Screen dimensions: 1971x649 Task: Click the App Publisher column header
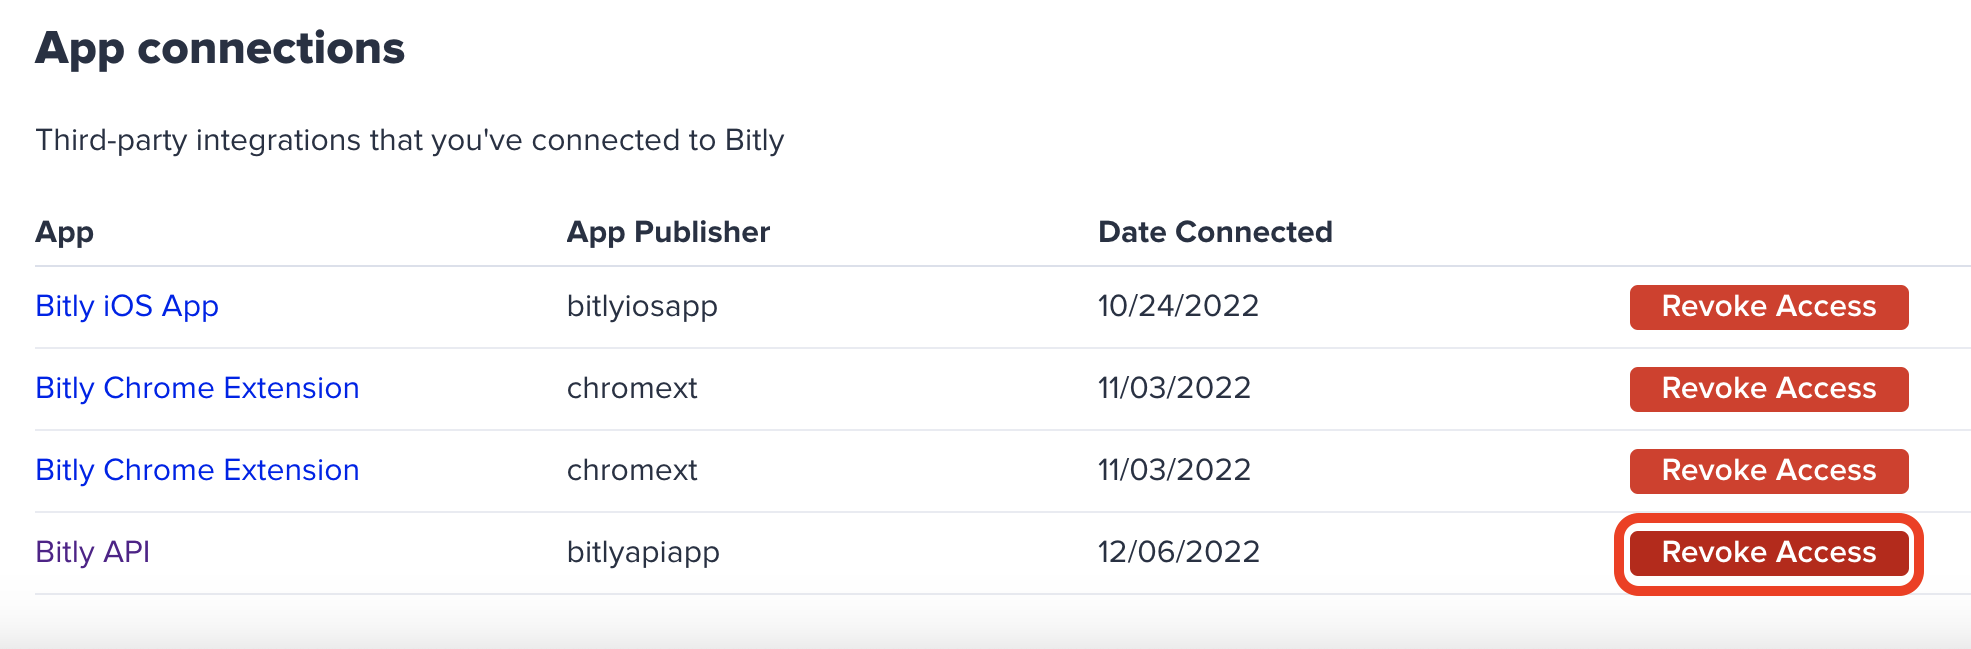(x=668, y=232)
